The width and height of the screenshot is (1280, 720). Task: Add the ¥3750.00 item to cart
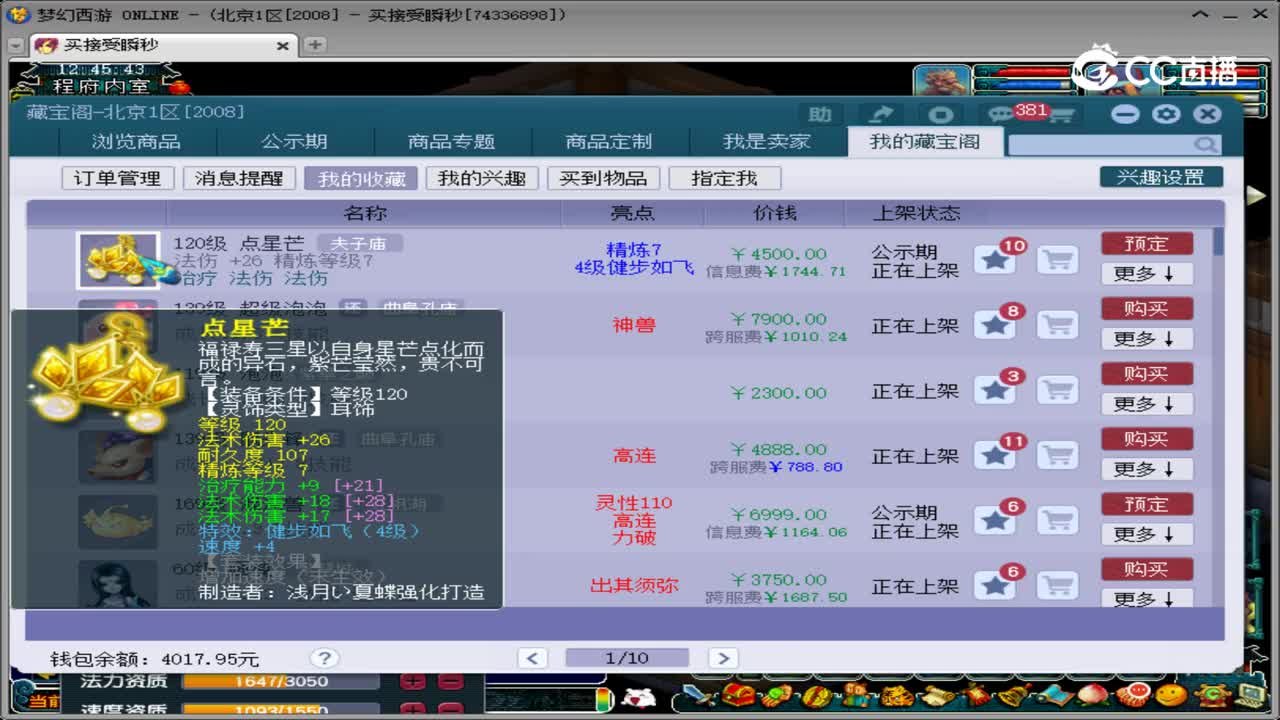click(x=1057, y=585)
